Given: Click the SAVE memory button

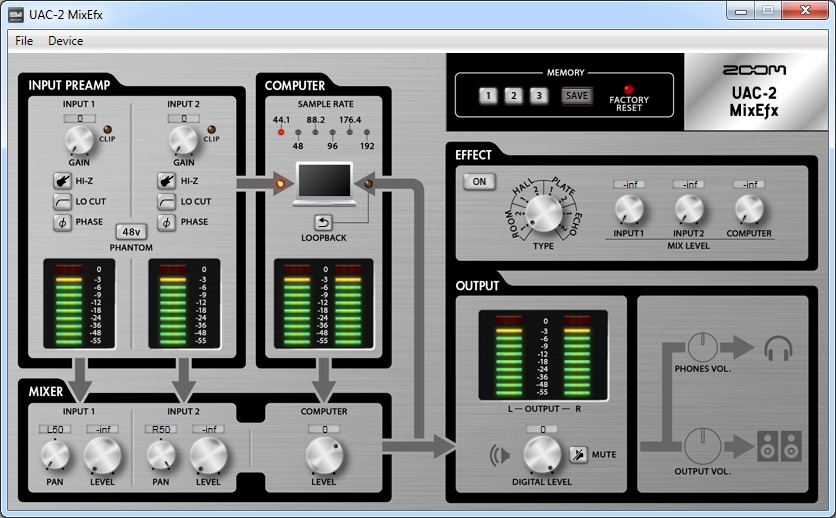Looking at the screenshot, I should click(576, 96).
